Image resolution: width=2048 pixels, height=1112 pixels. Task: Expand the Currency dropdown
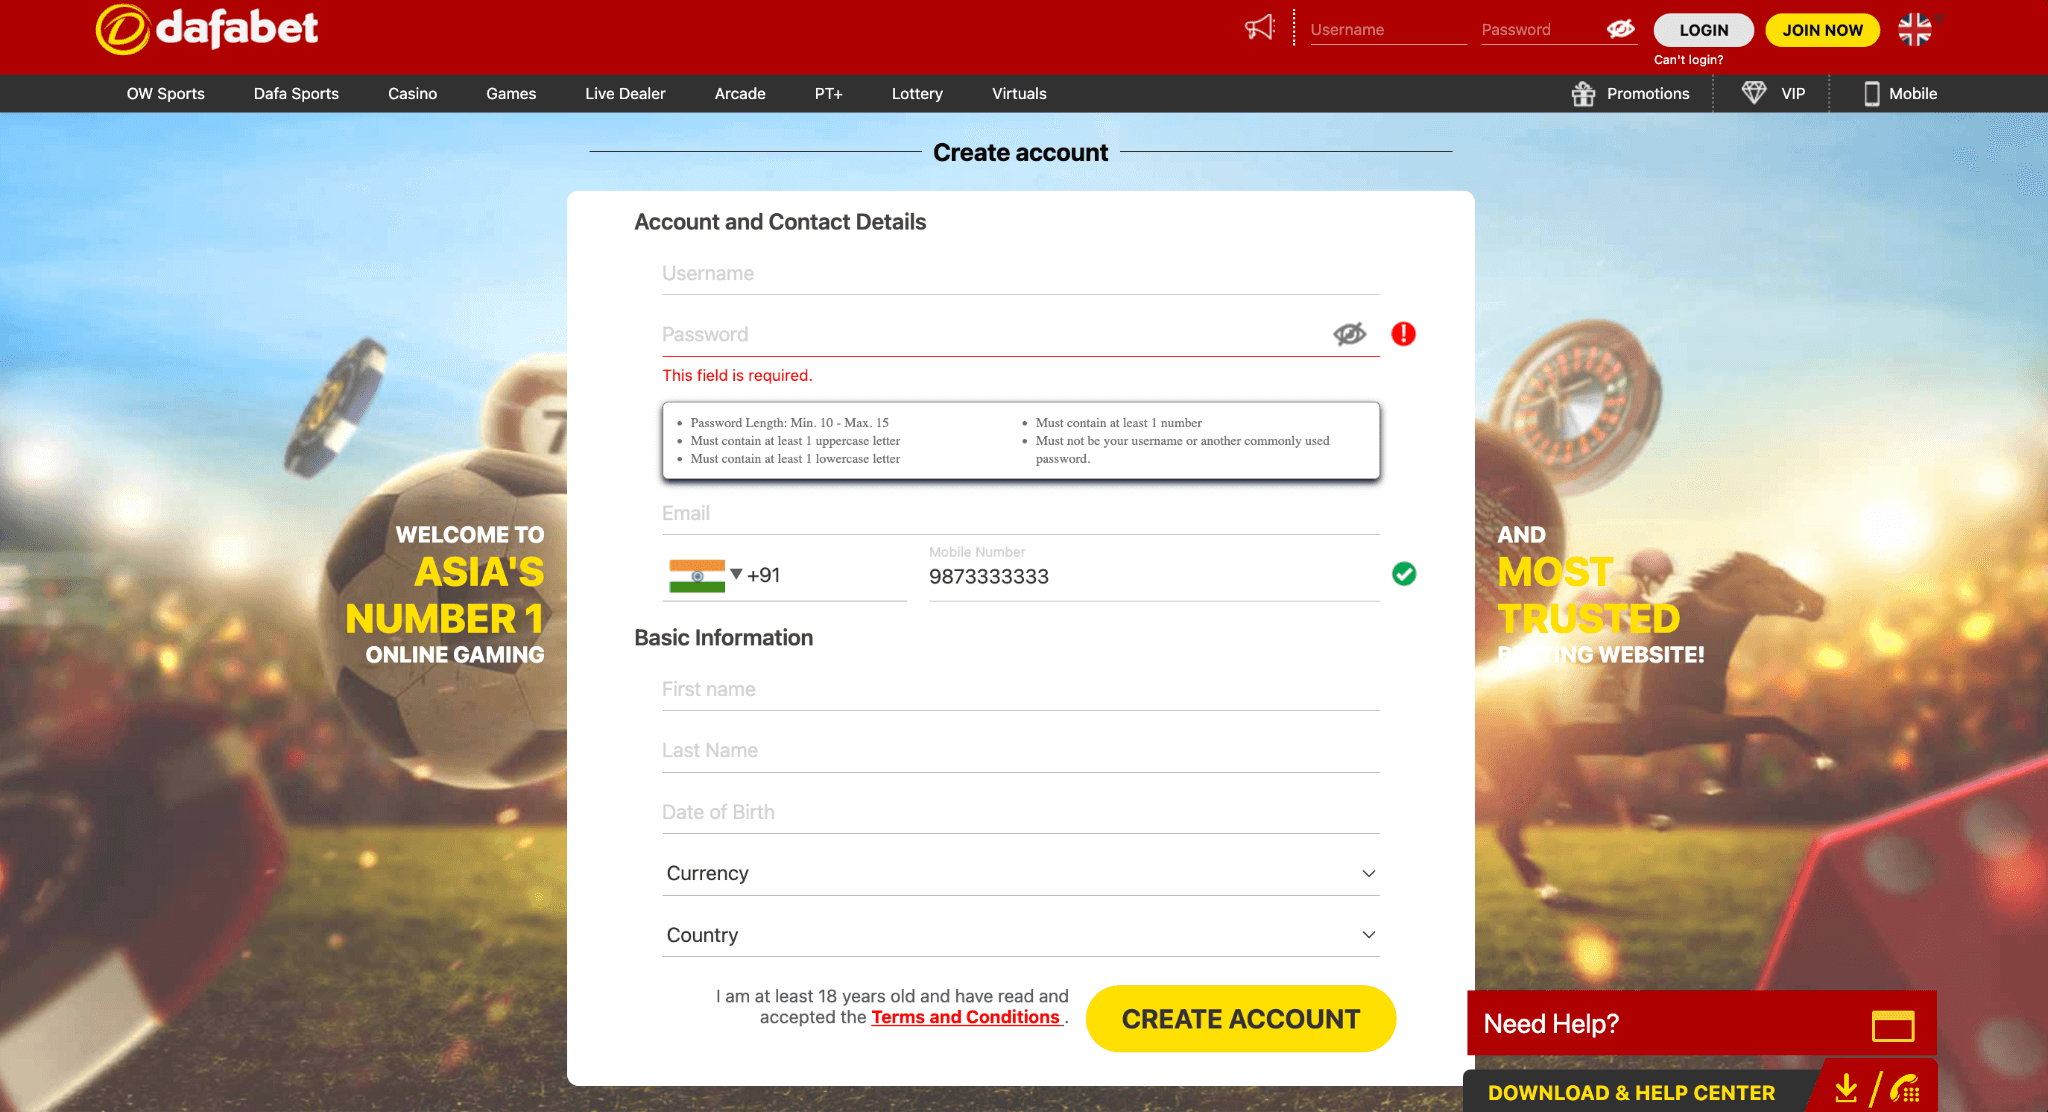(x=1021, y=873)
